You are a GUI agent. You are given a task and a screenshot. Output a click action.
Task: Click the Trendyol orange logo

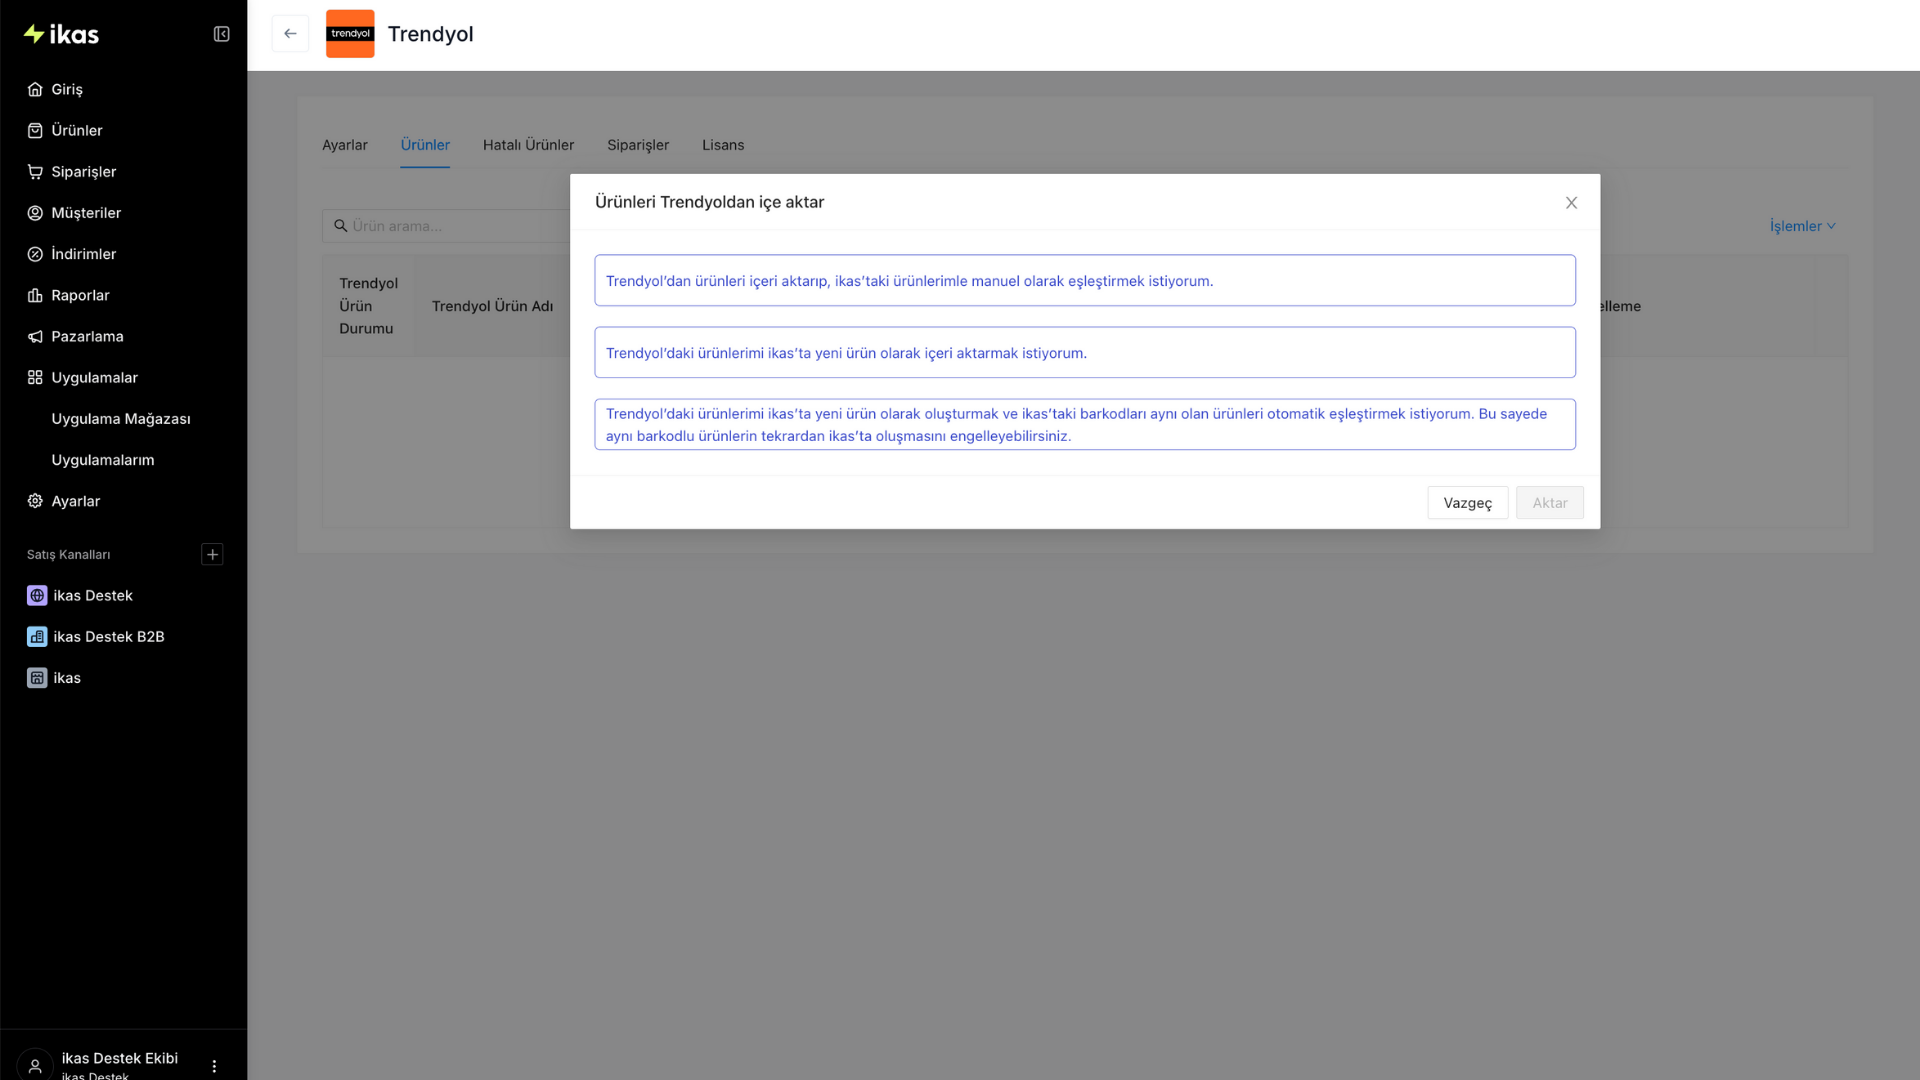coord(350,33)
